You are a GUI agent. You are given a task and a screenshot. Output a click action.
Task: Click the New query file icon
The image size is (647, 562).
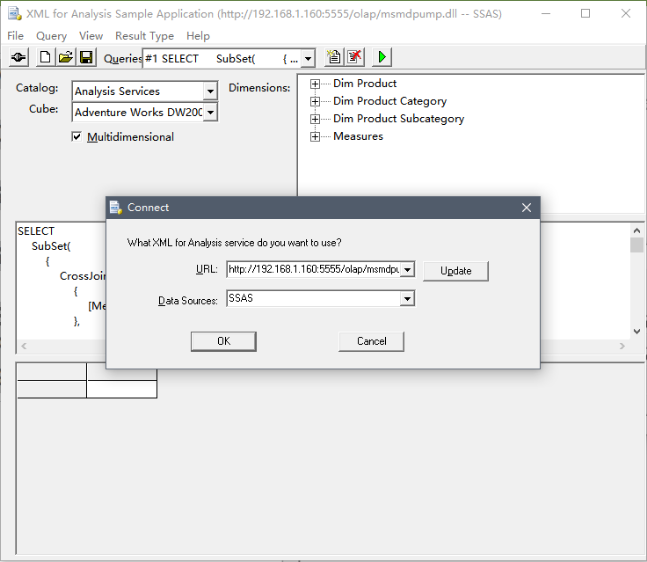click(46, 58)
